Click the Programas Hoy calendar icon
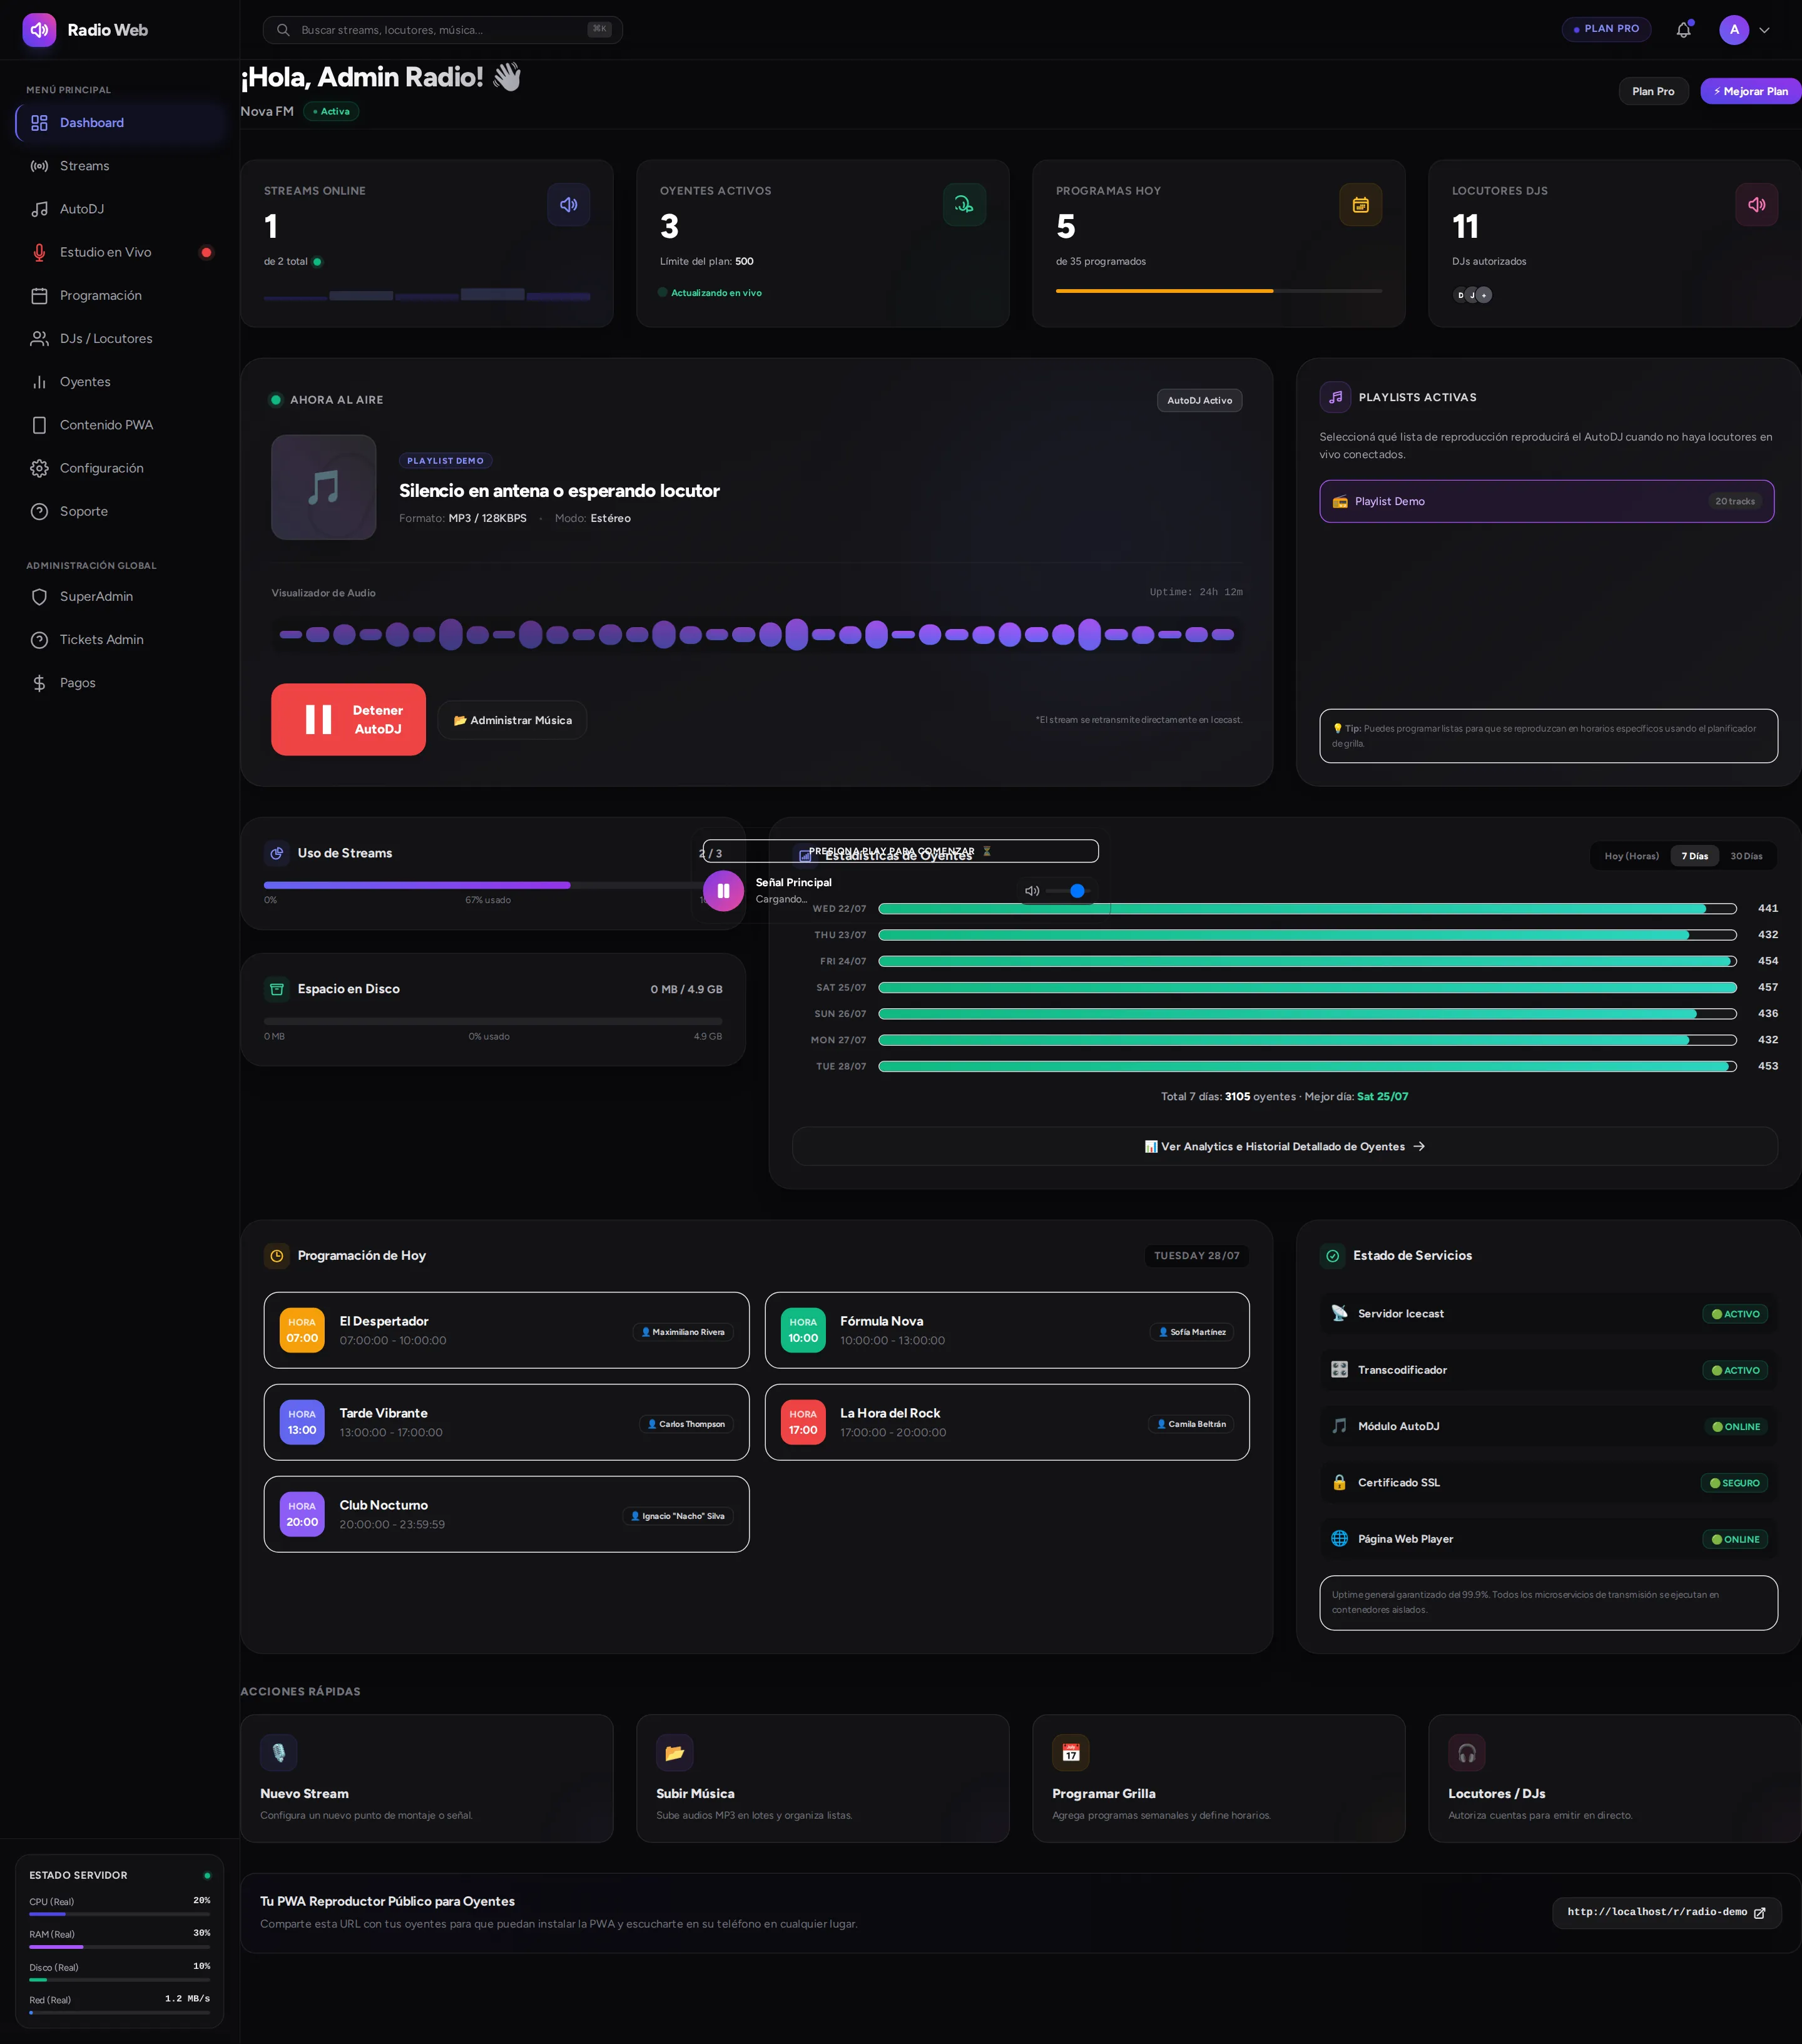Image resolution: width=1802 pixels, height=2044 pixels. tap(1360, 204)
